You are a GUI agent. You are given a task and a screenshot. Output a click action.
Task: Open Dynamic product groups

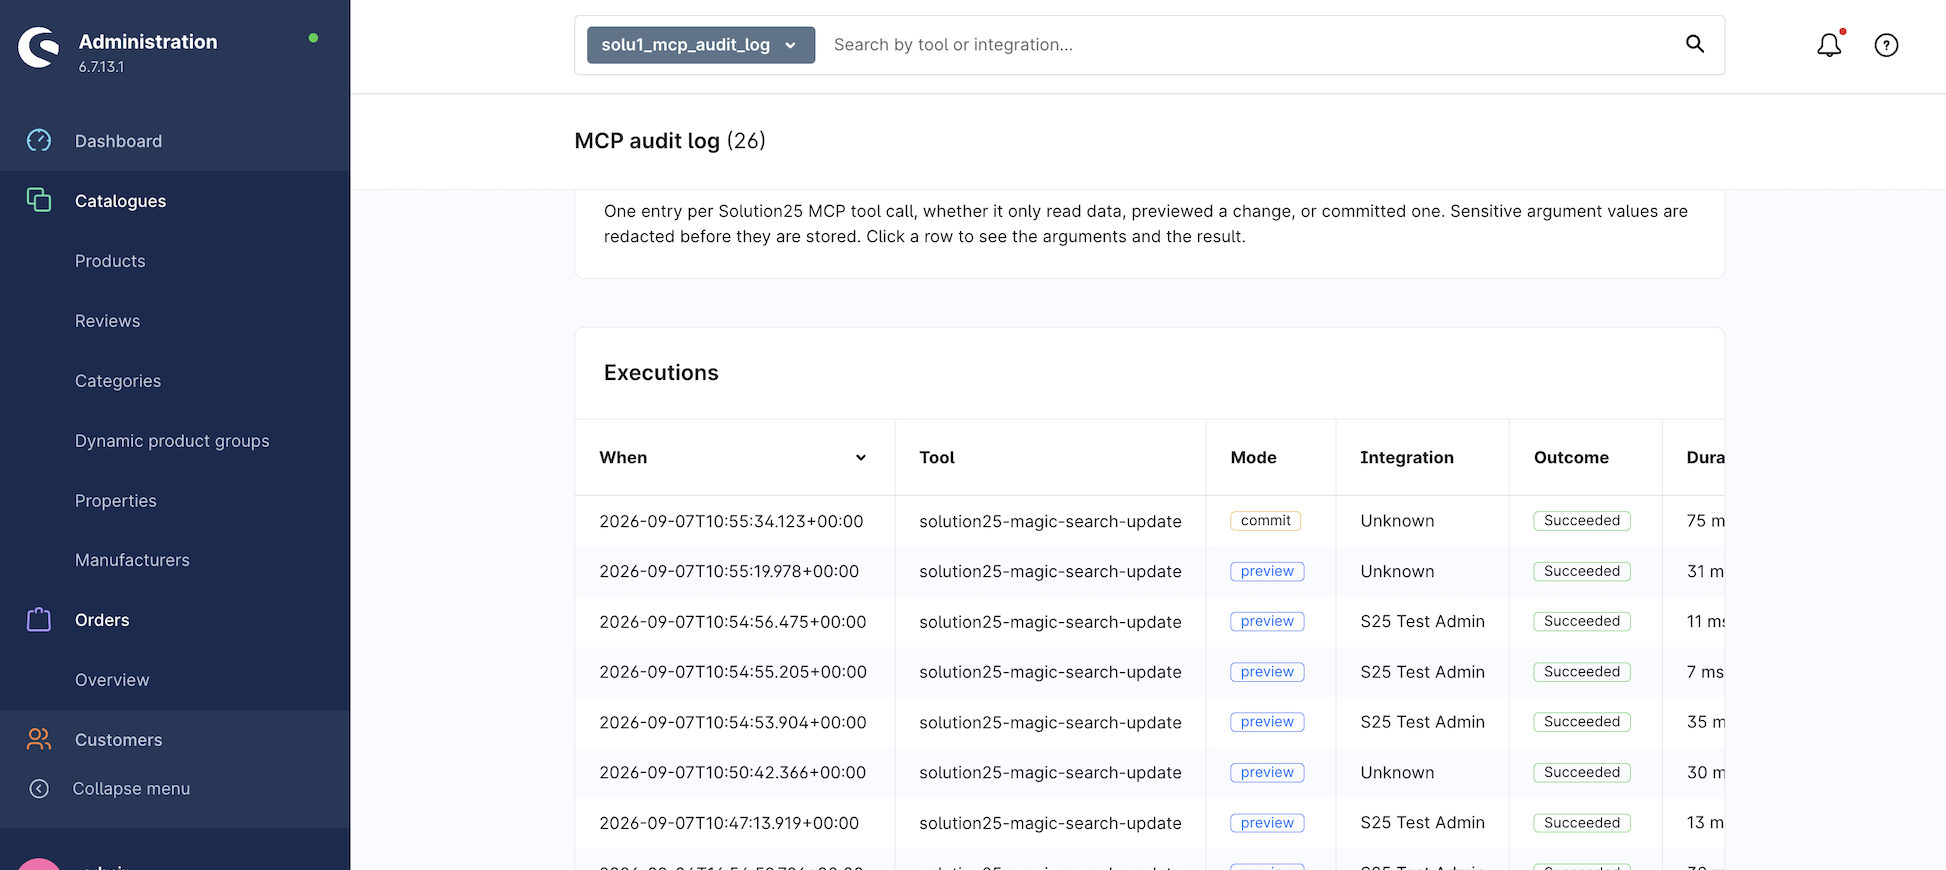tap(172, 441)
